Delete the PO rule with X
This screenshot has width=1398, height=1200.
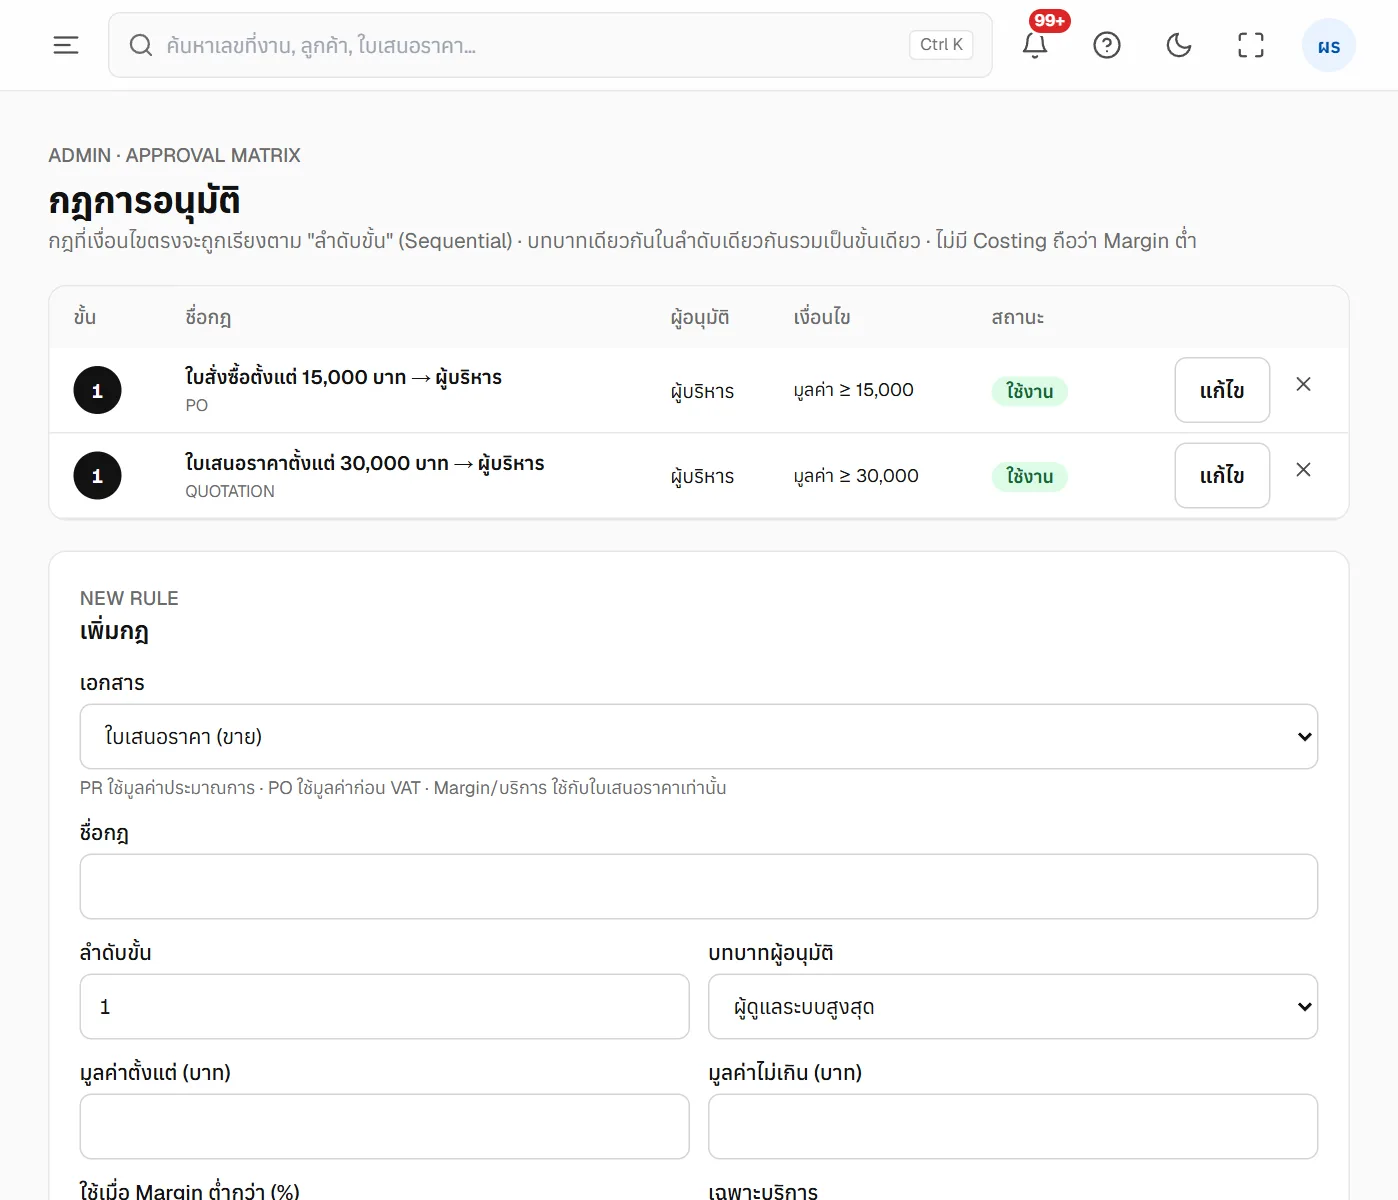click(1303, 384)
